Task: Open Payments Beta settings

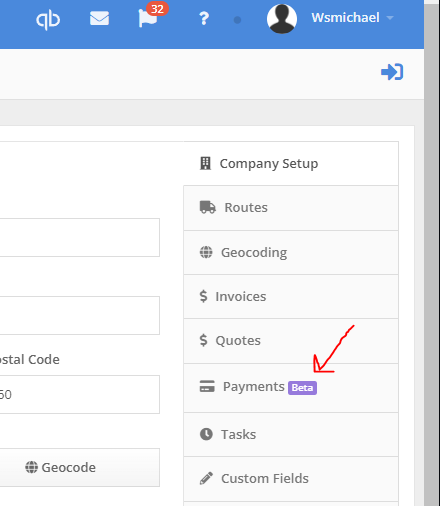Action: [291, 388]
